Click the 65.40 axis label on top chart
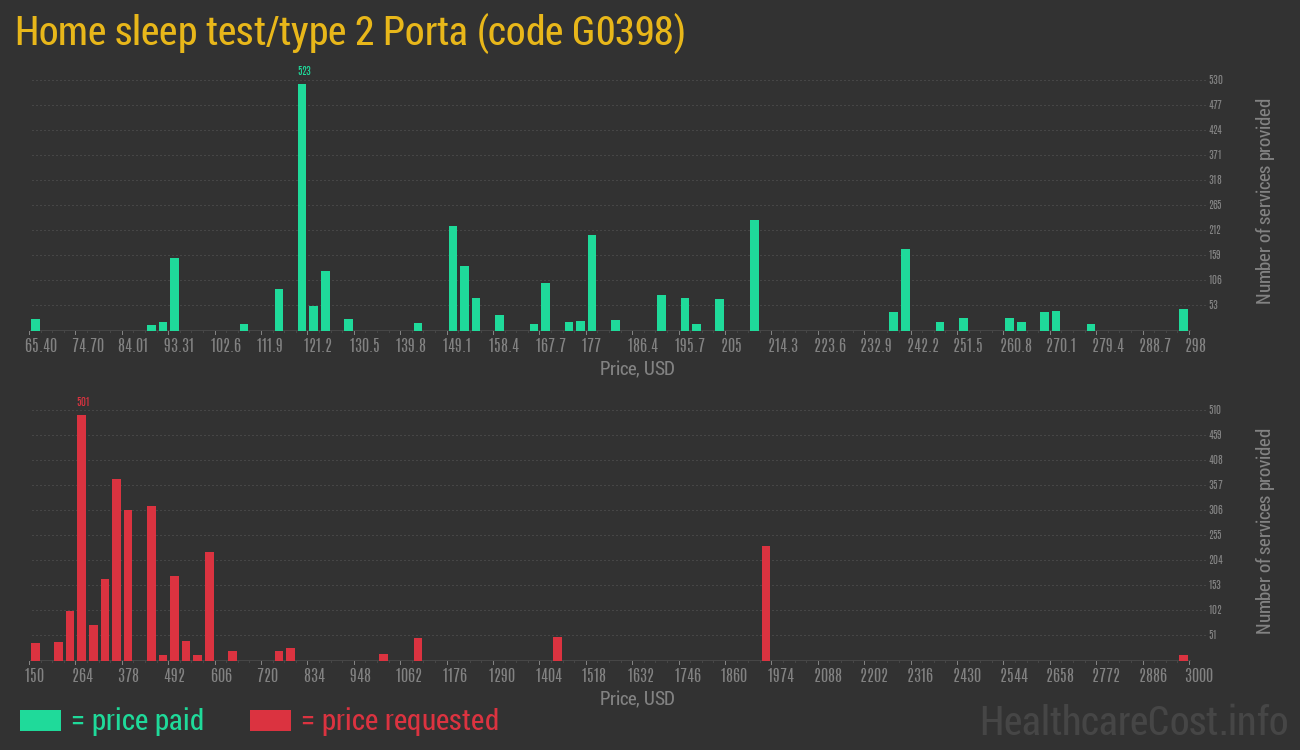1300x750 pixels. pos(39,345)
